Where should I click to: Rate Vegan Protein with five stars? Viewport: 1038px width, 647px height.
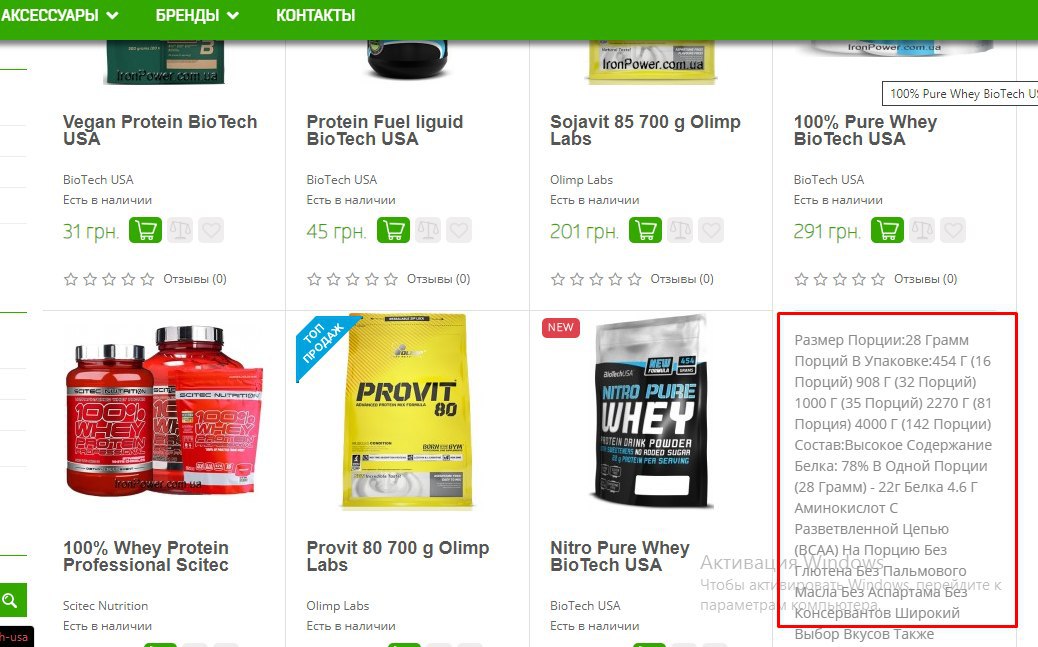pos(147,279)
